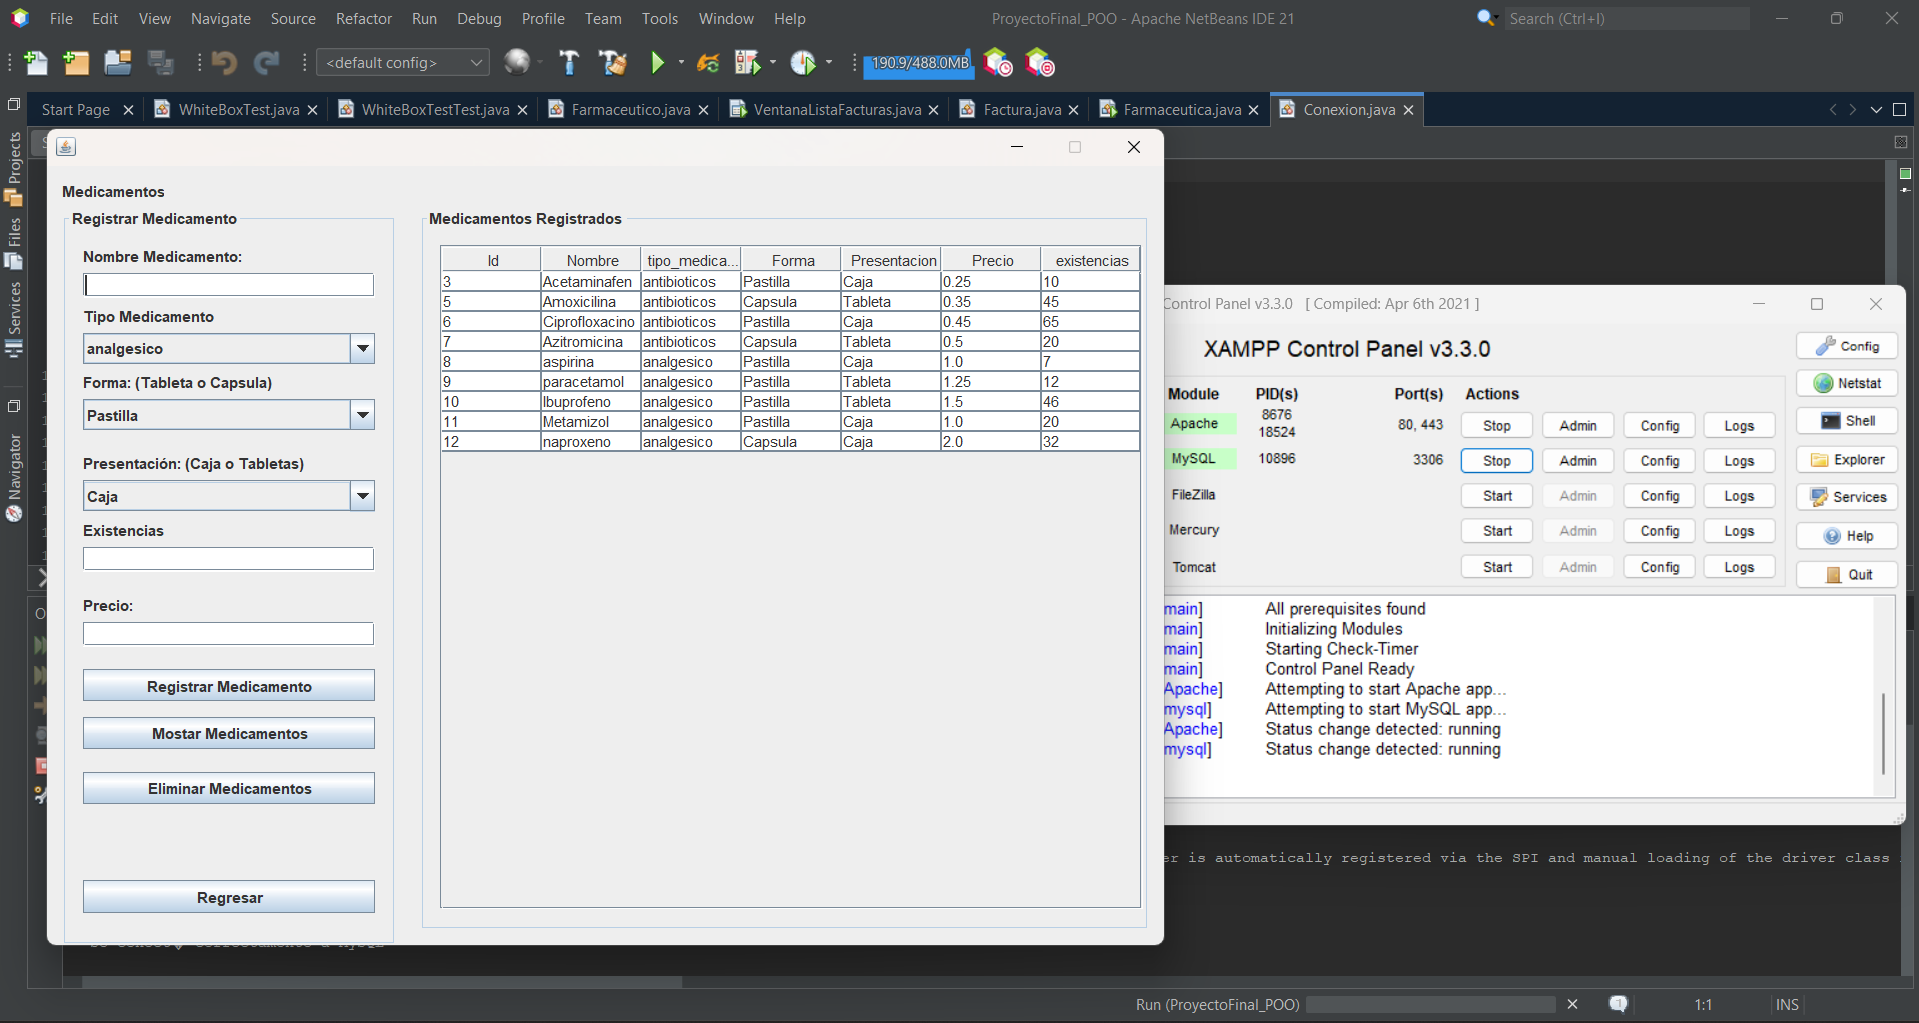Click the Redo toolbar icon
This screenshot has height=1023, width=1919.
pos(266,63)
